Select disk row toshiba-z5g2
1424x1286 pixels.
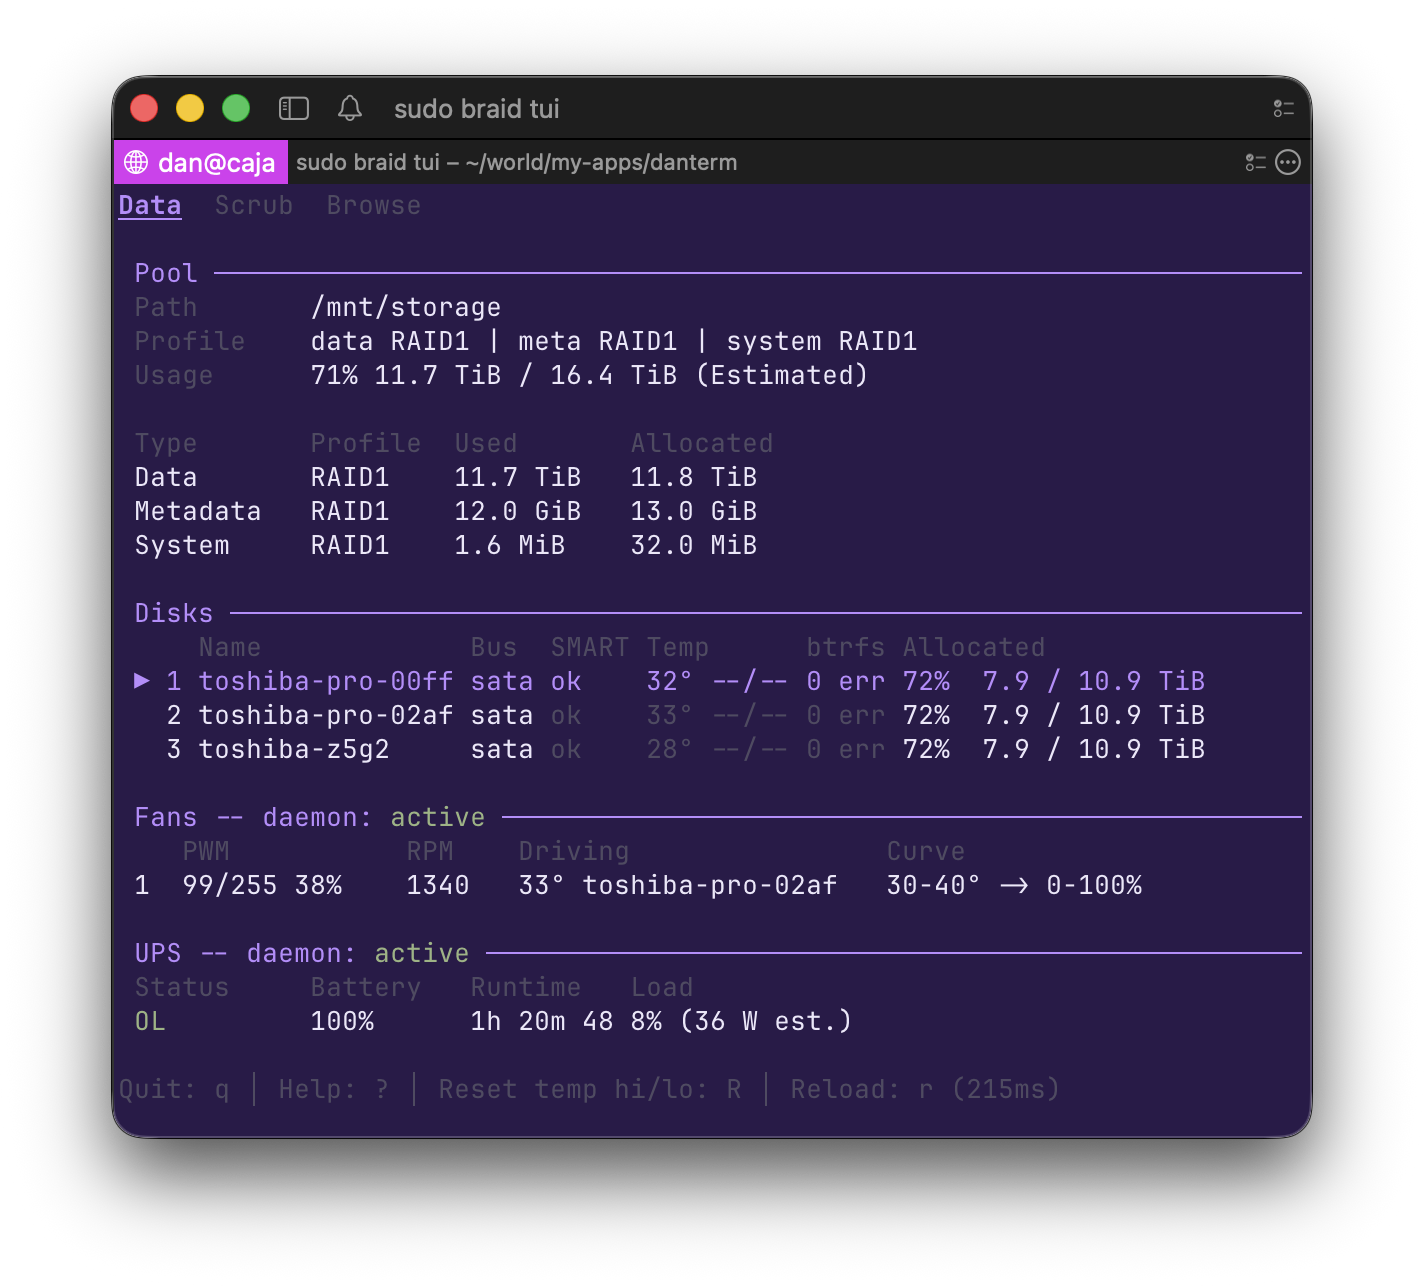click(x=670, y=750)
